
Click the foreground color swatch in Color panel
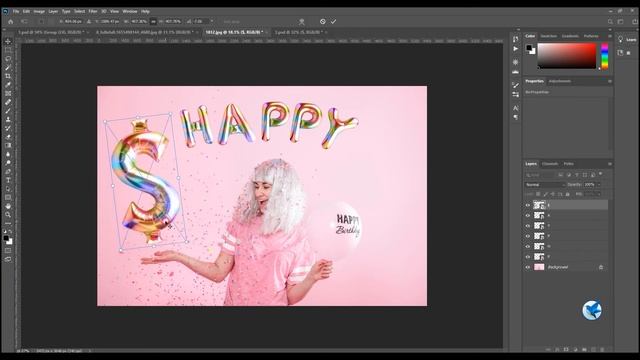pos(529,48)
